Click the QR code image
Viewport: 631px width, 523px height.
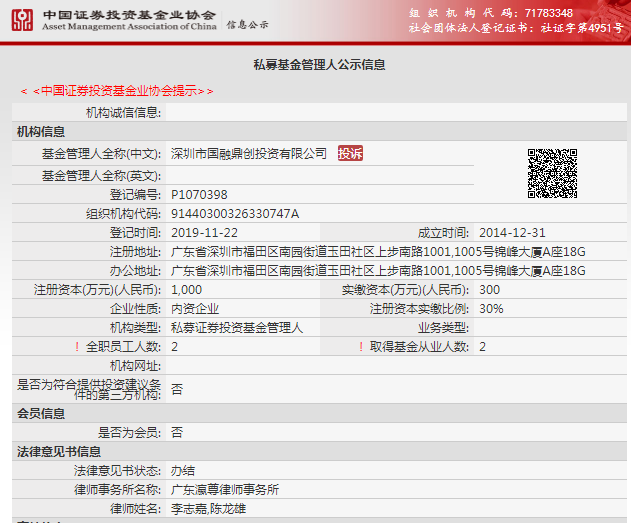pyautogui.click(x=552, y=173)
